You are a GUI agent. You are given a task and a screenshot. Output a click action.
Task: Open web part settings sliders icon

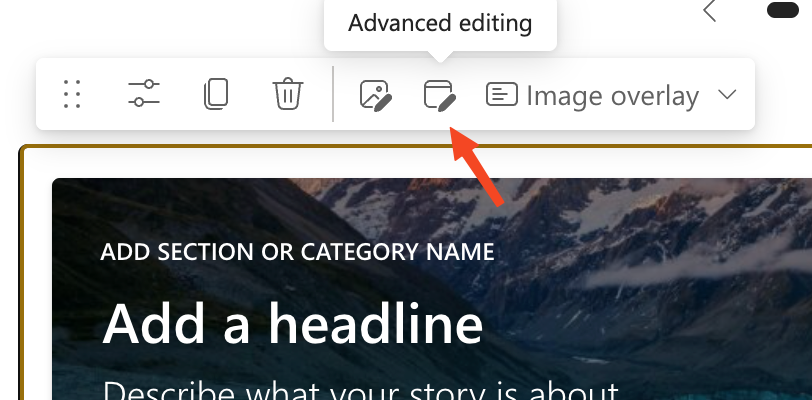(x=144, y=95)
